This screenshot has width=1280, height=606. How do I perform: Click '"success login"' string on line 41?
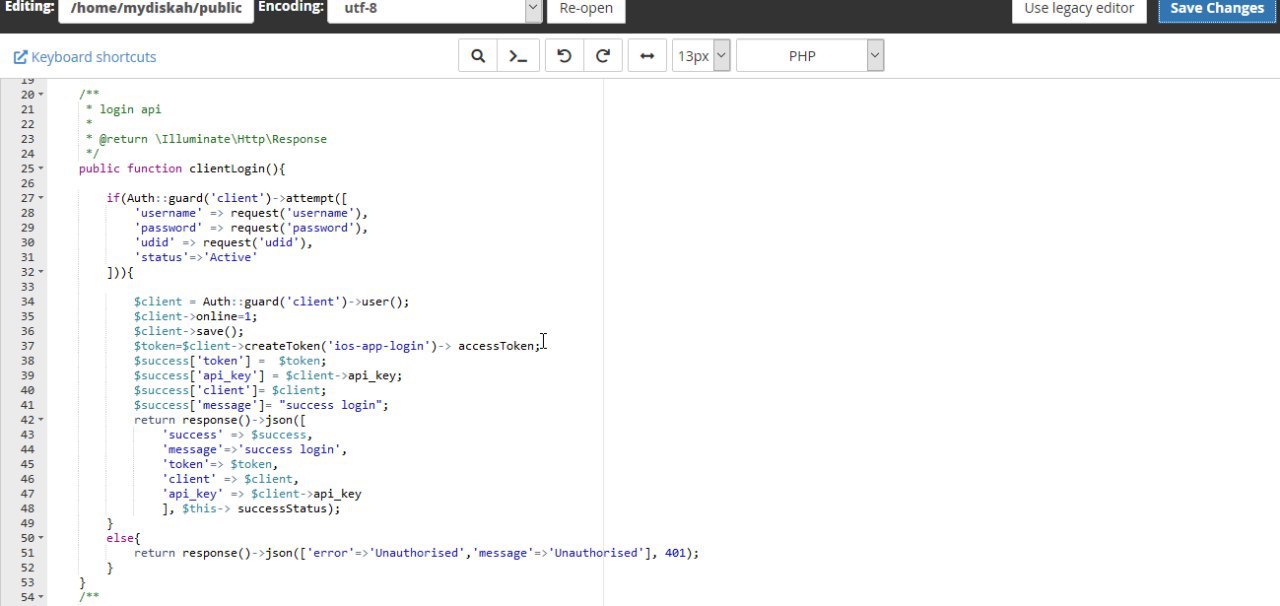[330, 405]
